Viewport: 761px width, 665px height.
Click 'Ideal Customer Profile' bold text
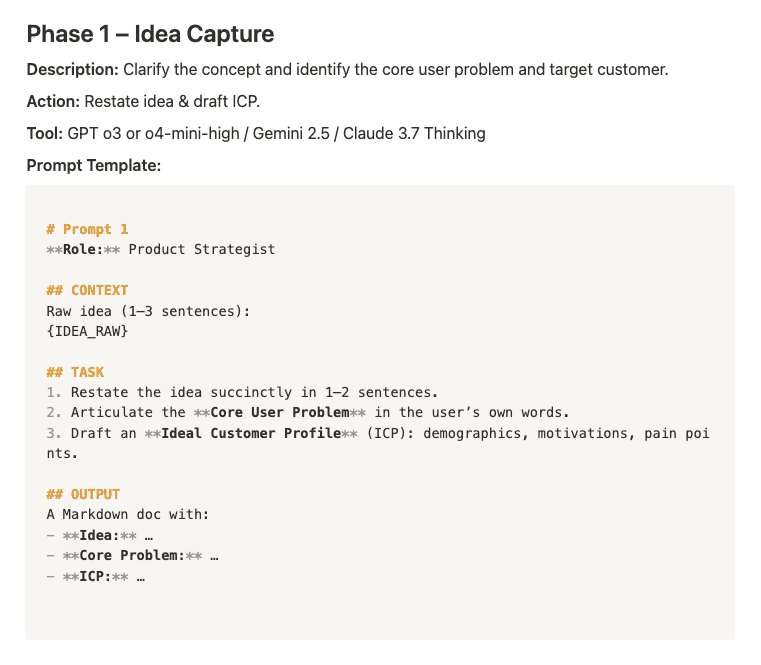(x=251, y=433)
